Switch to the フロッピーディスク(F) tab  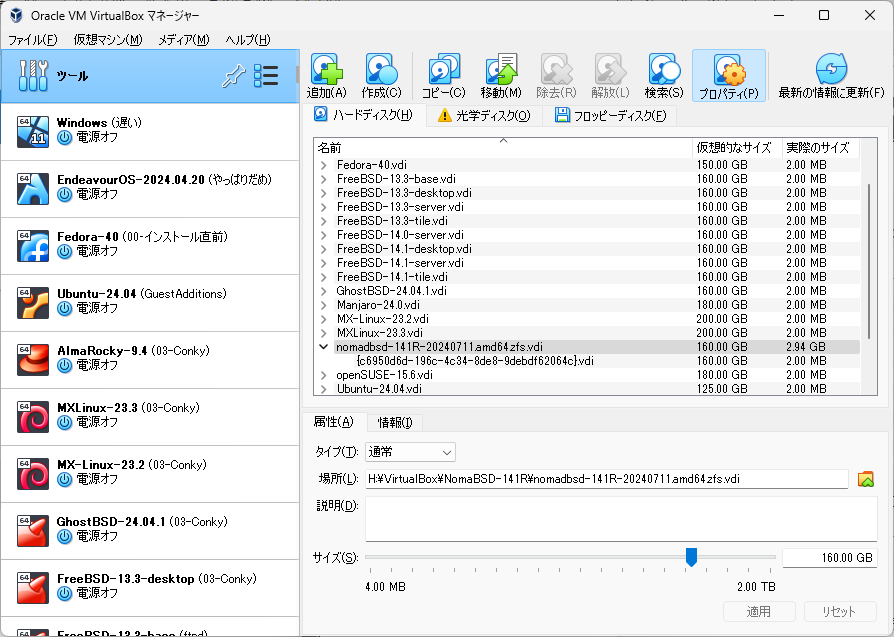610,116
